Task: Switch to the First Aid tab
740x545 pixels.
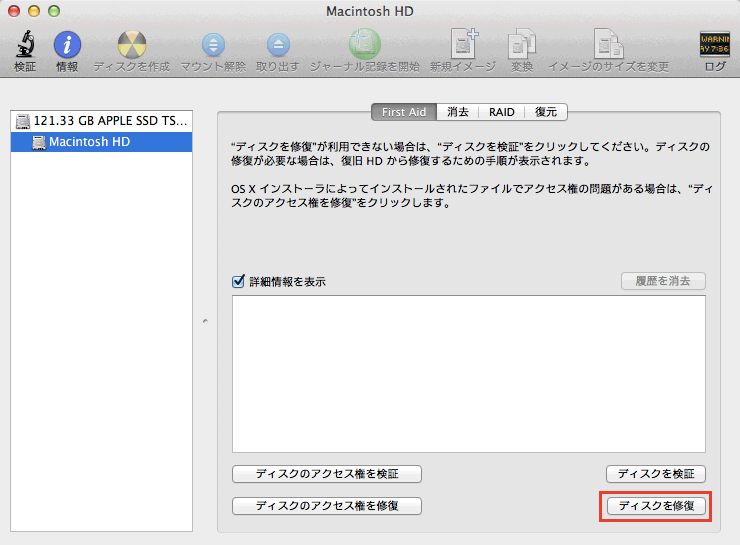Action: (x=404, y=112)
